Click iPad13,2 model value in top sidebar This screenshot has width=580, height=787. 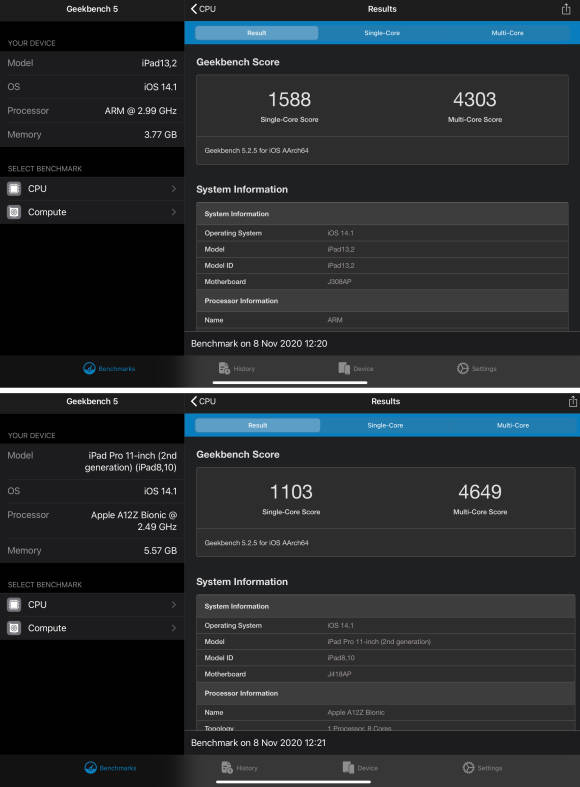[159, 63]
